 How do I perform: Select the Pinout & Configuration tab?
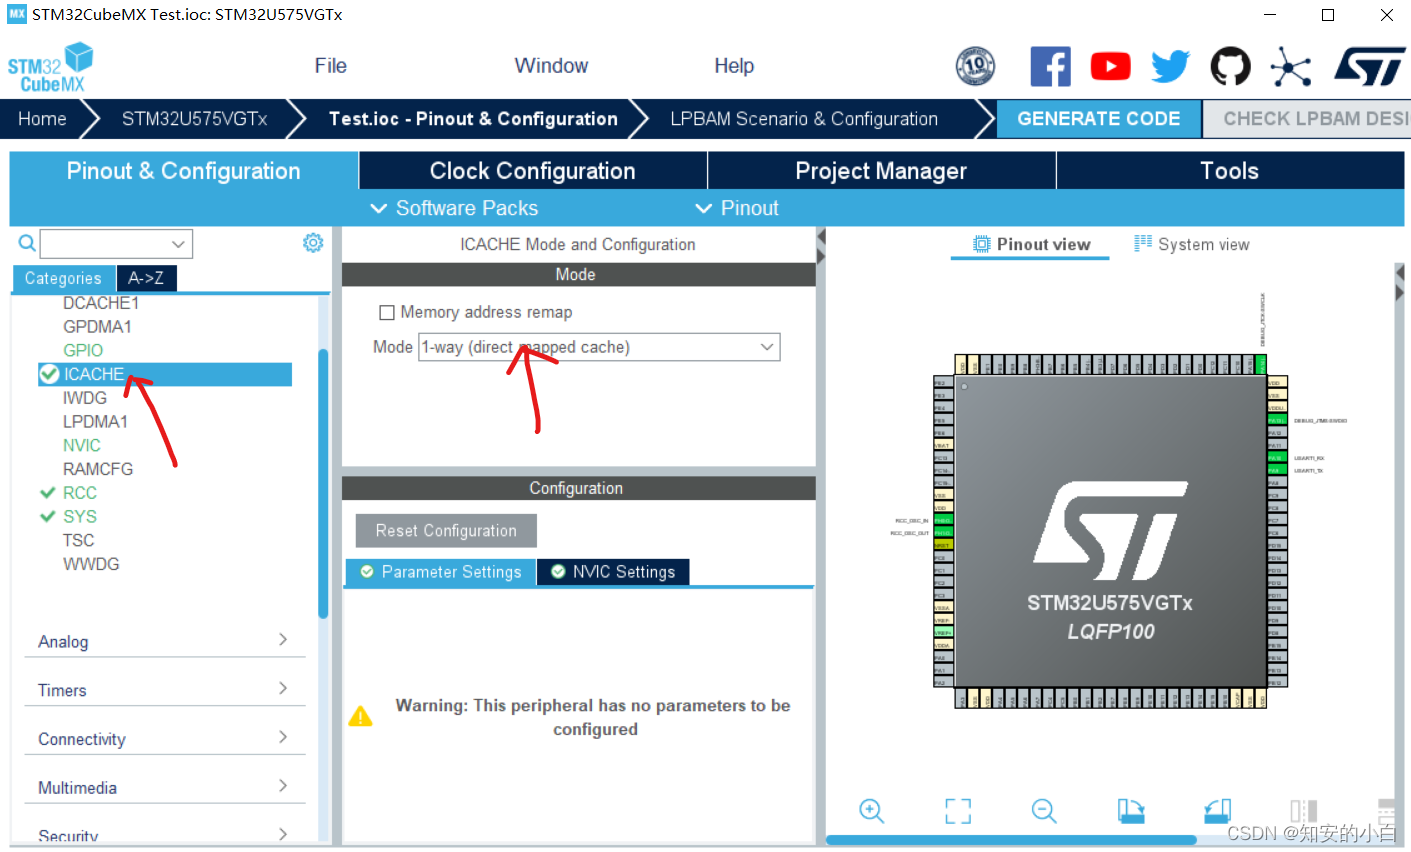(184, 171)
